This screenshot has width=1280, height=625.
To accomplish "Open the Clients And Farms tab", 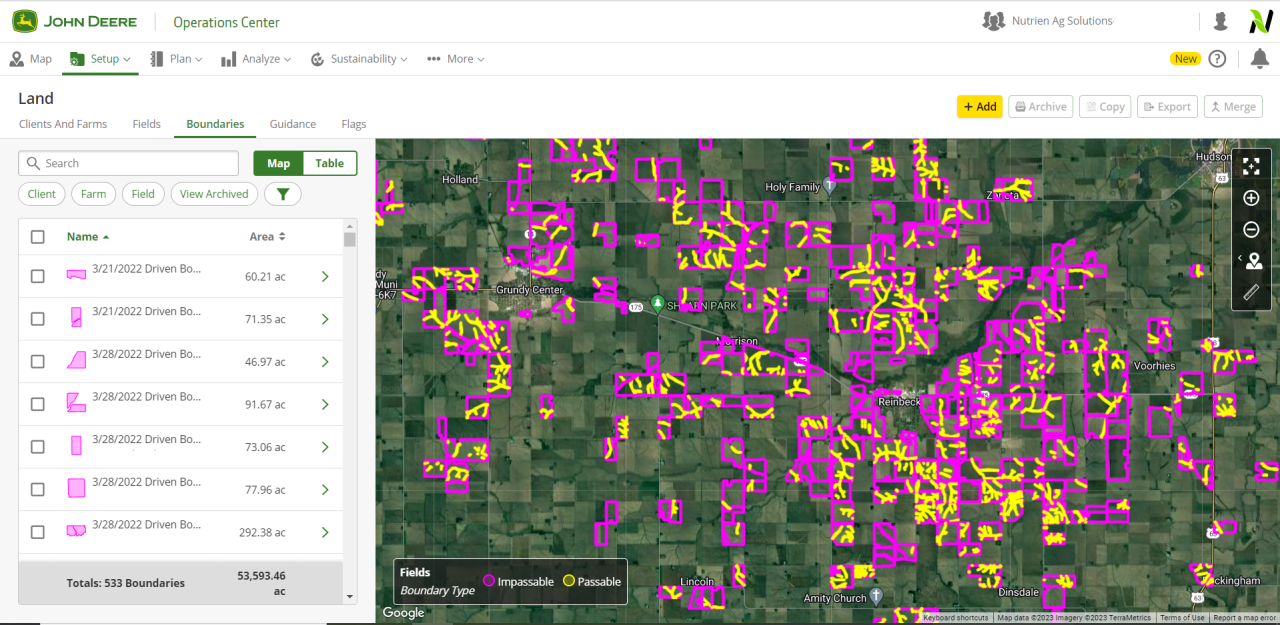I will tap(63, 124).
